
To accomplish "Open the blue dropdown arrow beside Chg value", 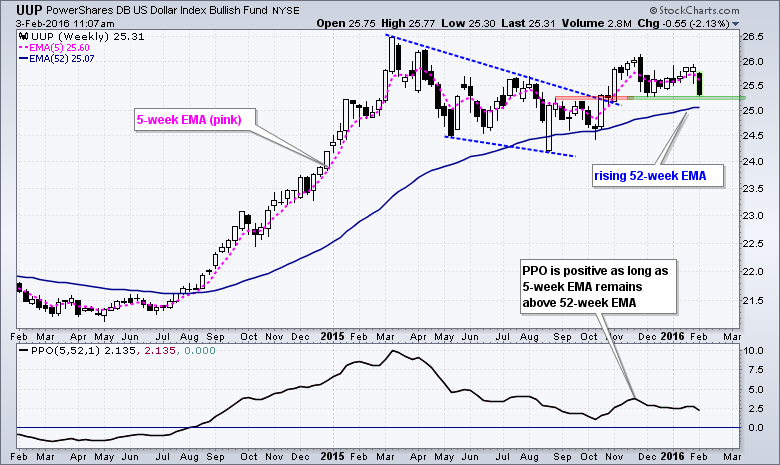I will (x=736, y=24).
